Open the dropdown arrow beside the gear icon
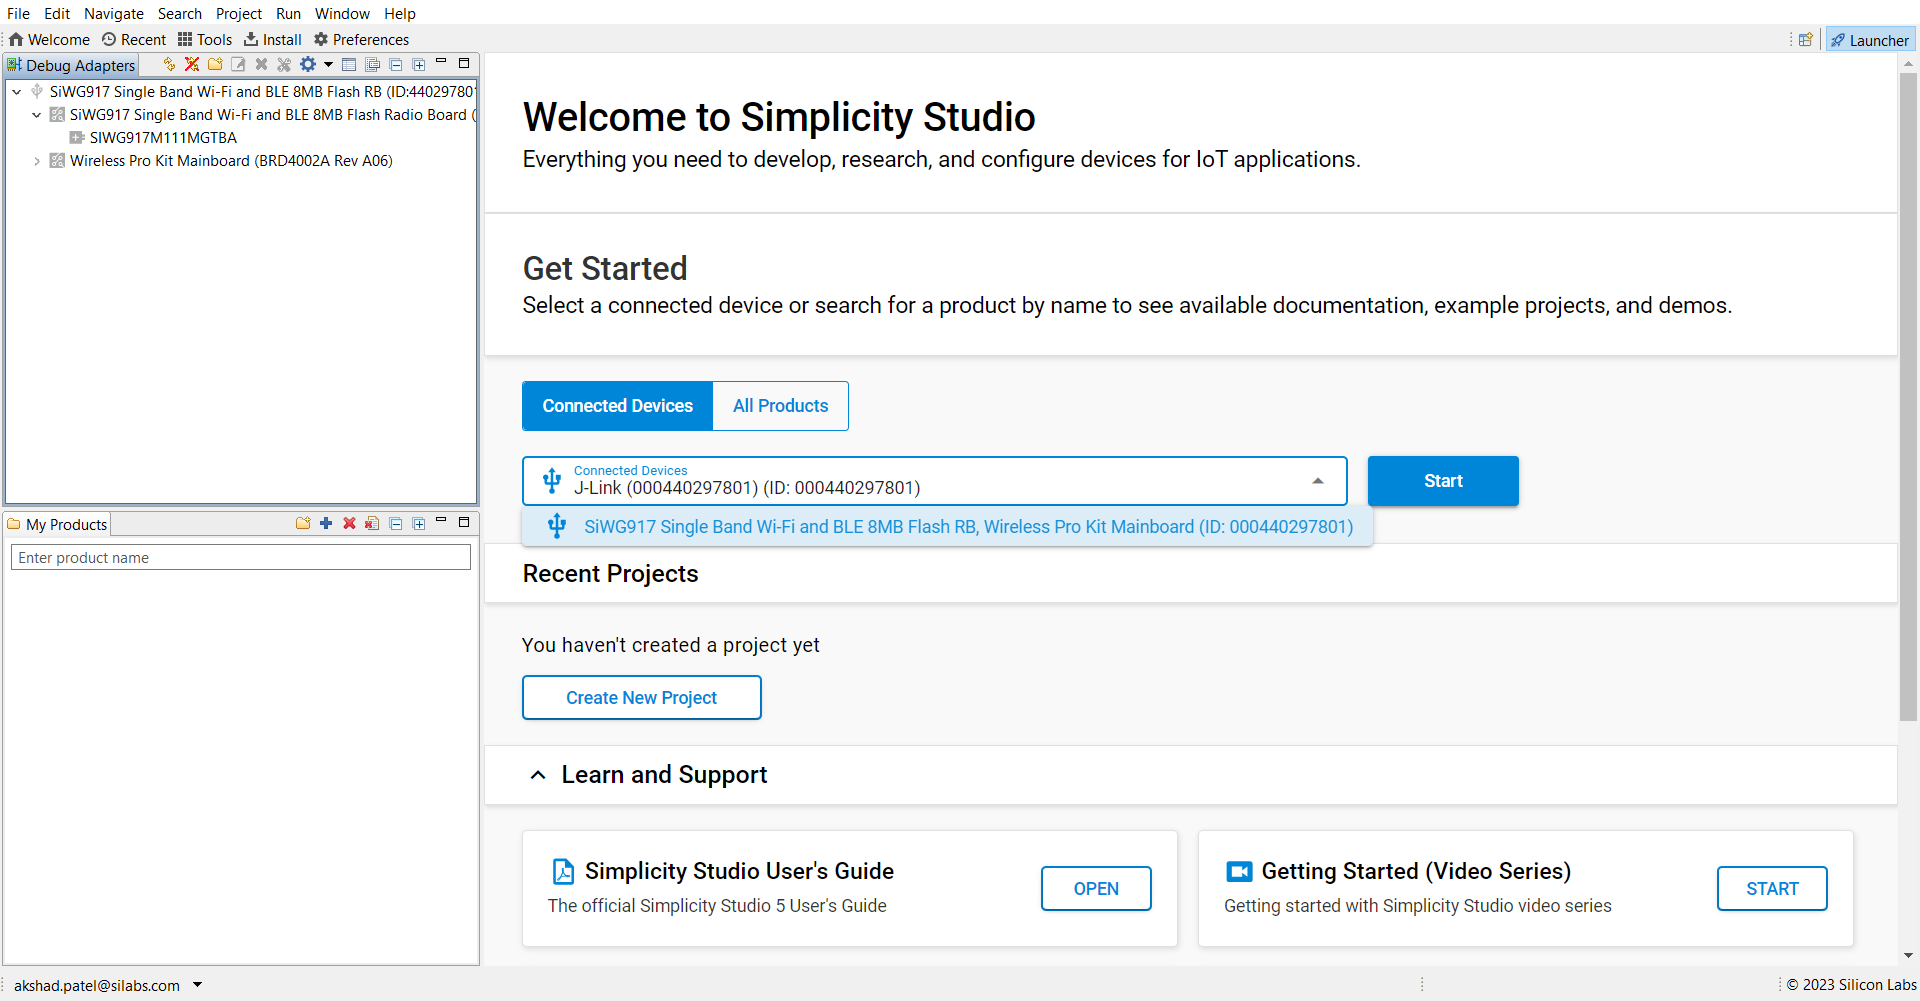Viewport: 1920px width, 1001px height. click(x=328, y=64)
